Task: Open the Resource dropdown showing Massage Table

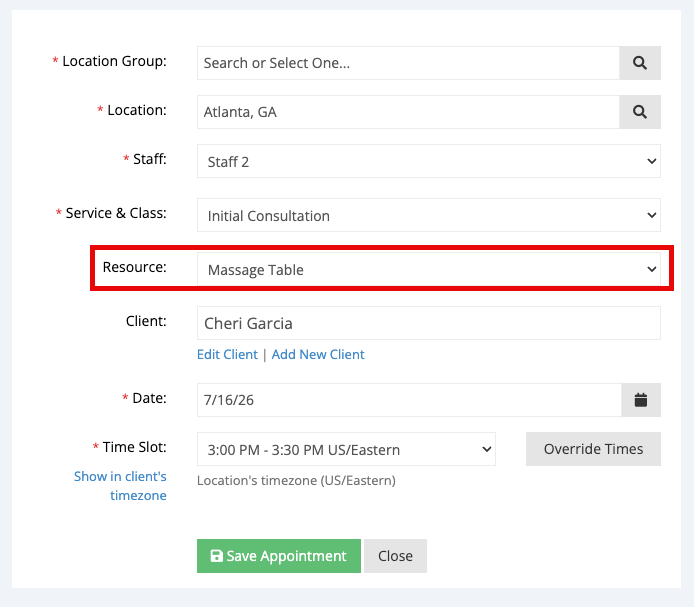Action: pos(429,269)
